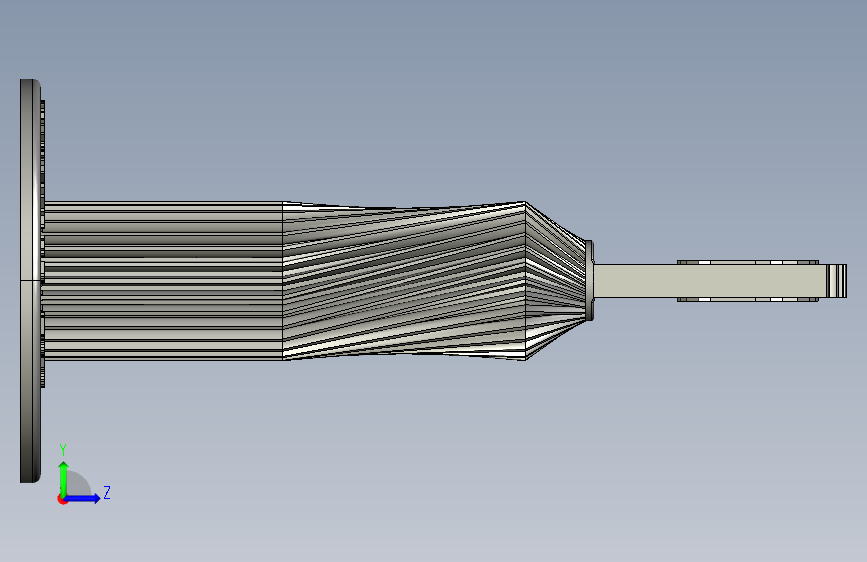Click the blue Z axis arrow of triad
Viewport: 867px width, 562px height.
click(82, 498)
